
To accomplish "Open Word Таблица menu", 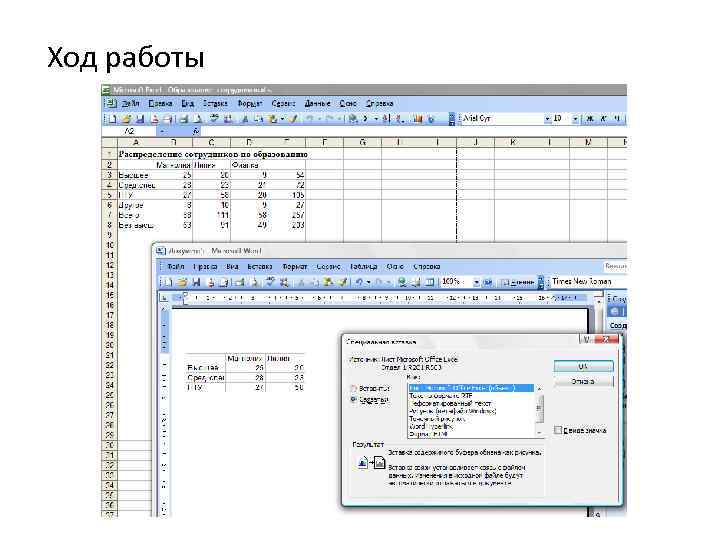I will (x=363, y=266).
